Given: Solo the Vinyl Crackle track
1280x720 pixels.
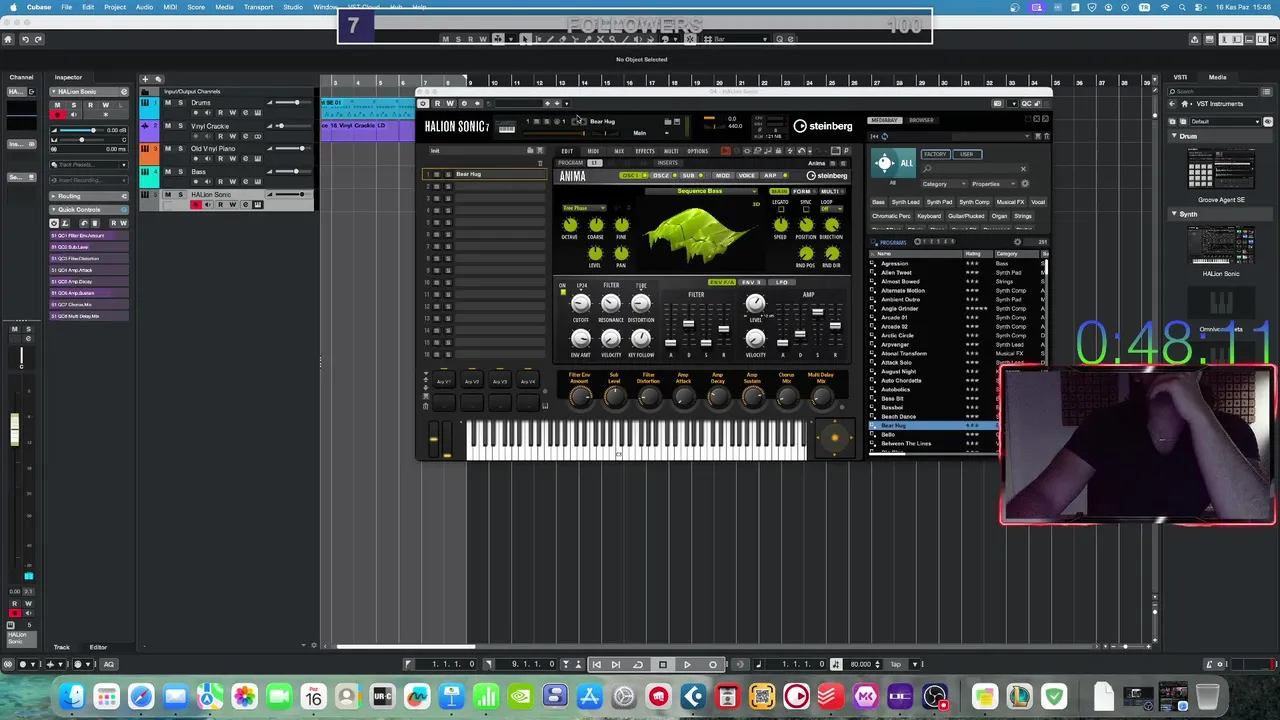Looking at the screenshot, I should (181, 126).
